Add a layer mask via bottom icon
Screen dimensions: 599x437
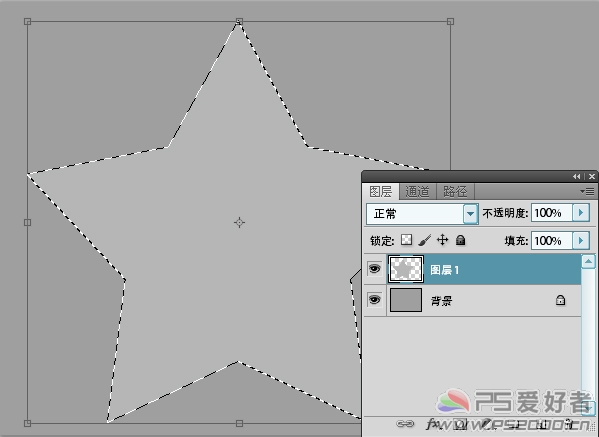point(461,424)
